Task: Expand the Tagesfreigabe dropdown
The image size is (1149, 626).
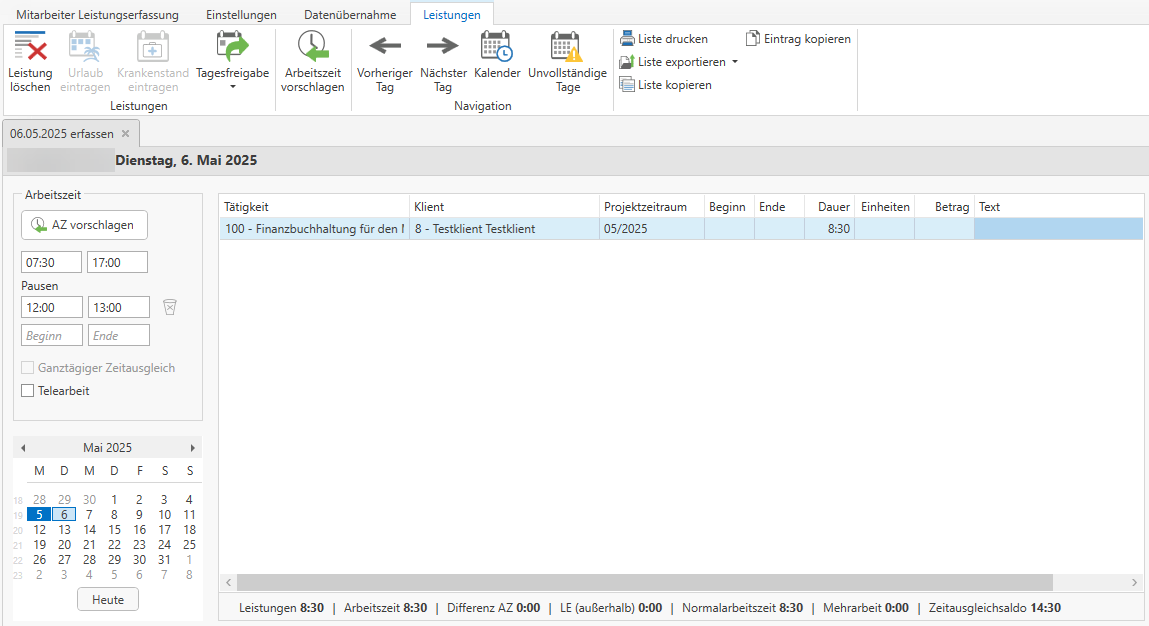Action: [x=232, y=87]
